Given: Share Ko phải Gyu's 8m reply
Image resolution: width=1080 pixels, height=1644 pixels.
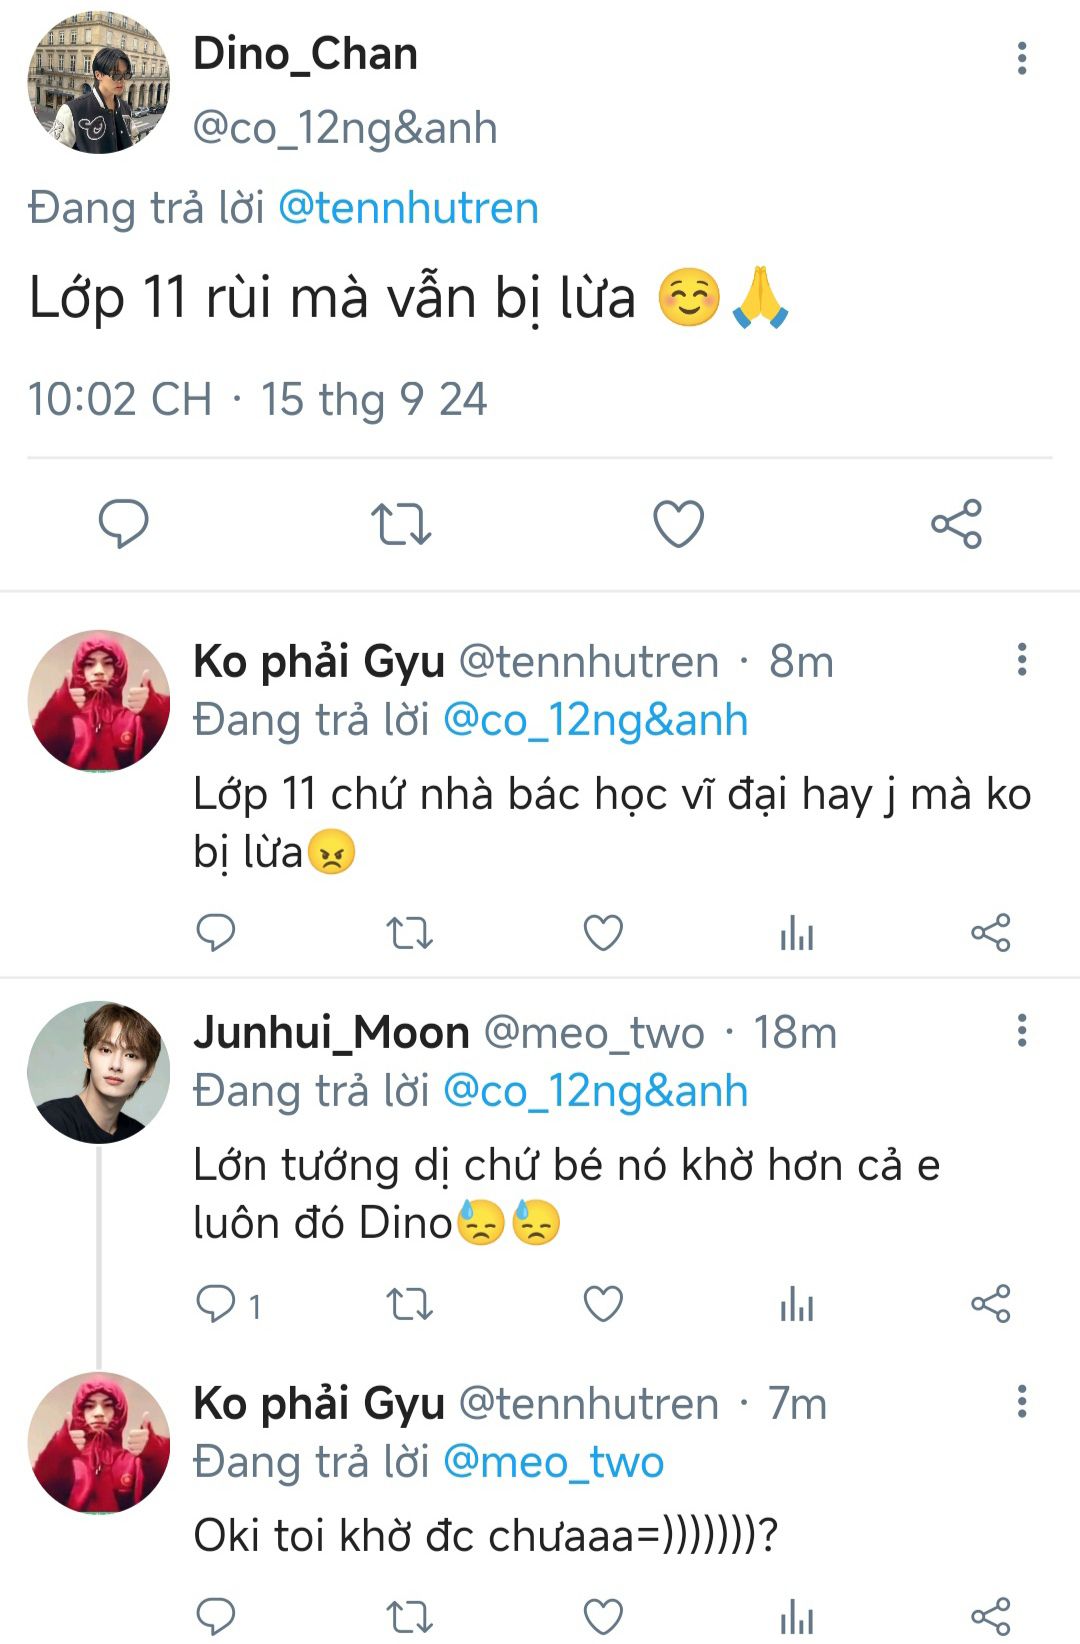Looking at the screenshot, I should tap(990, 933).
